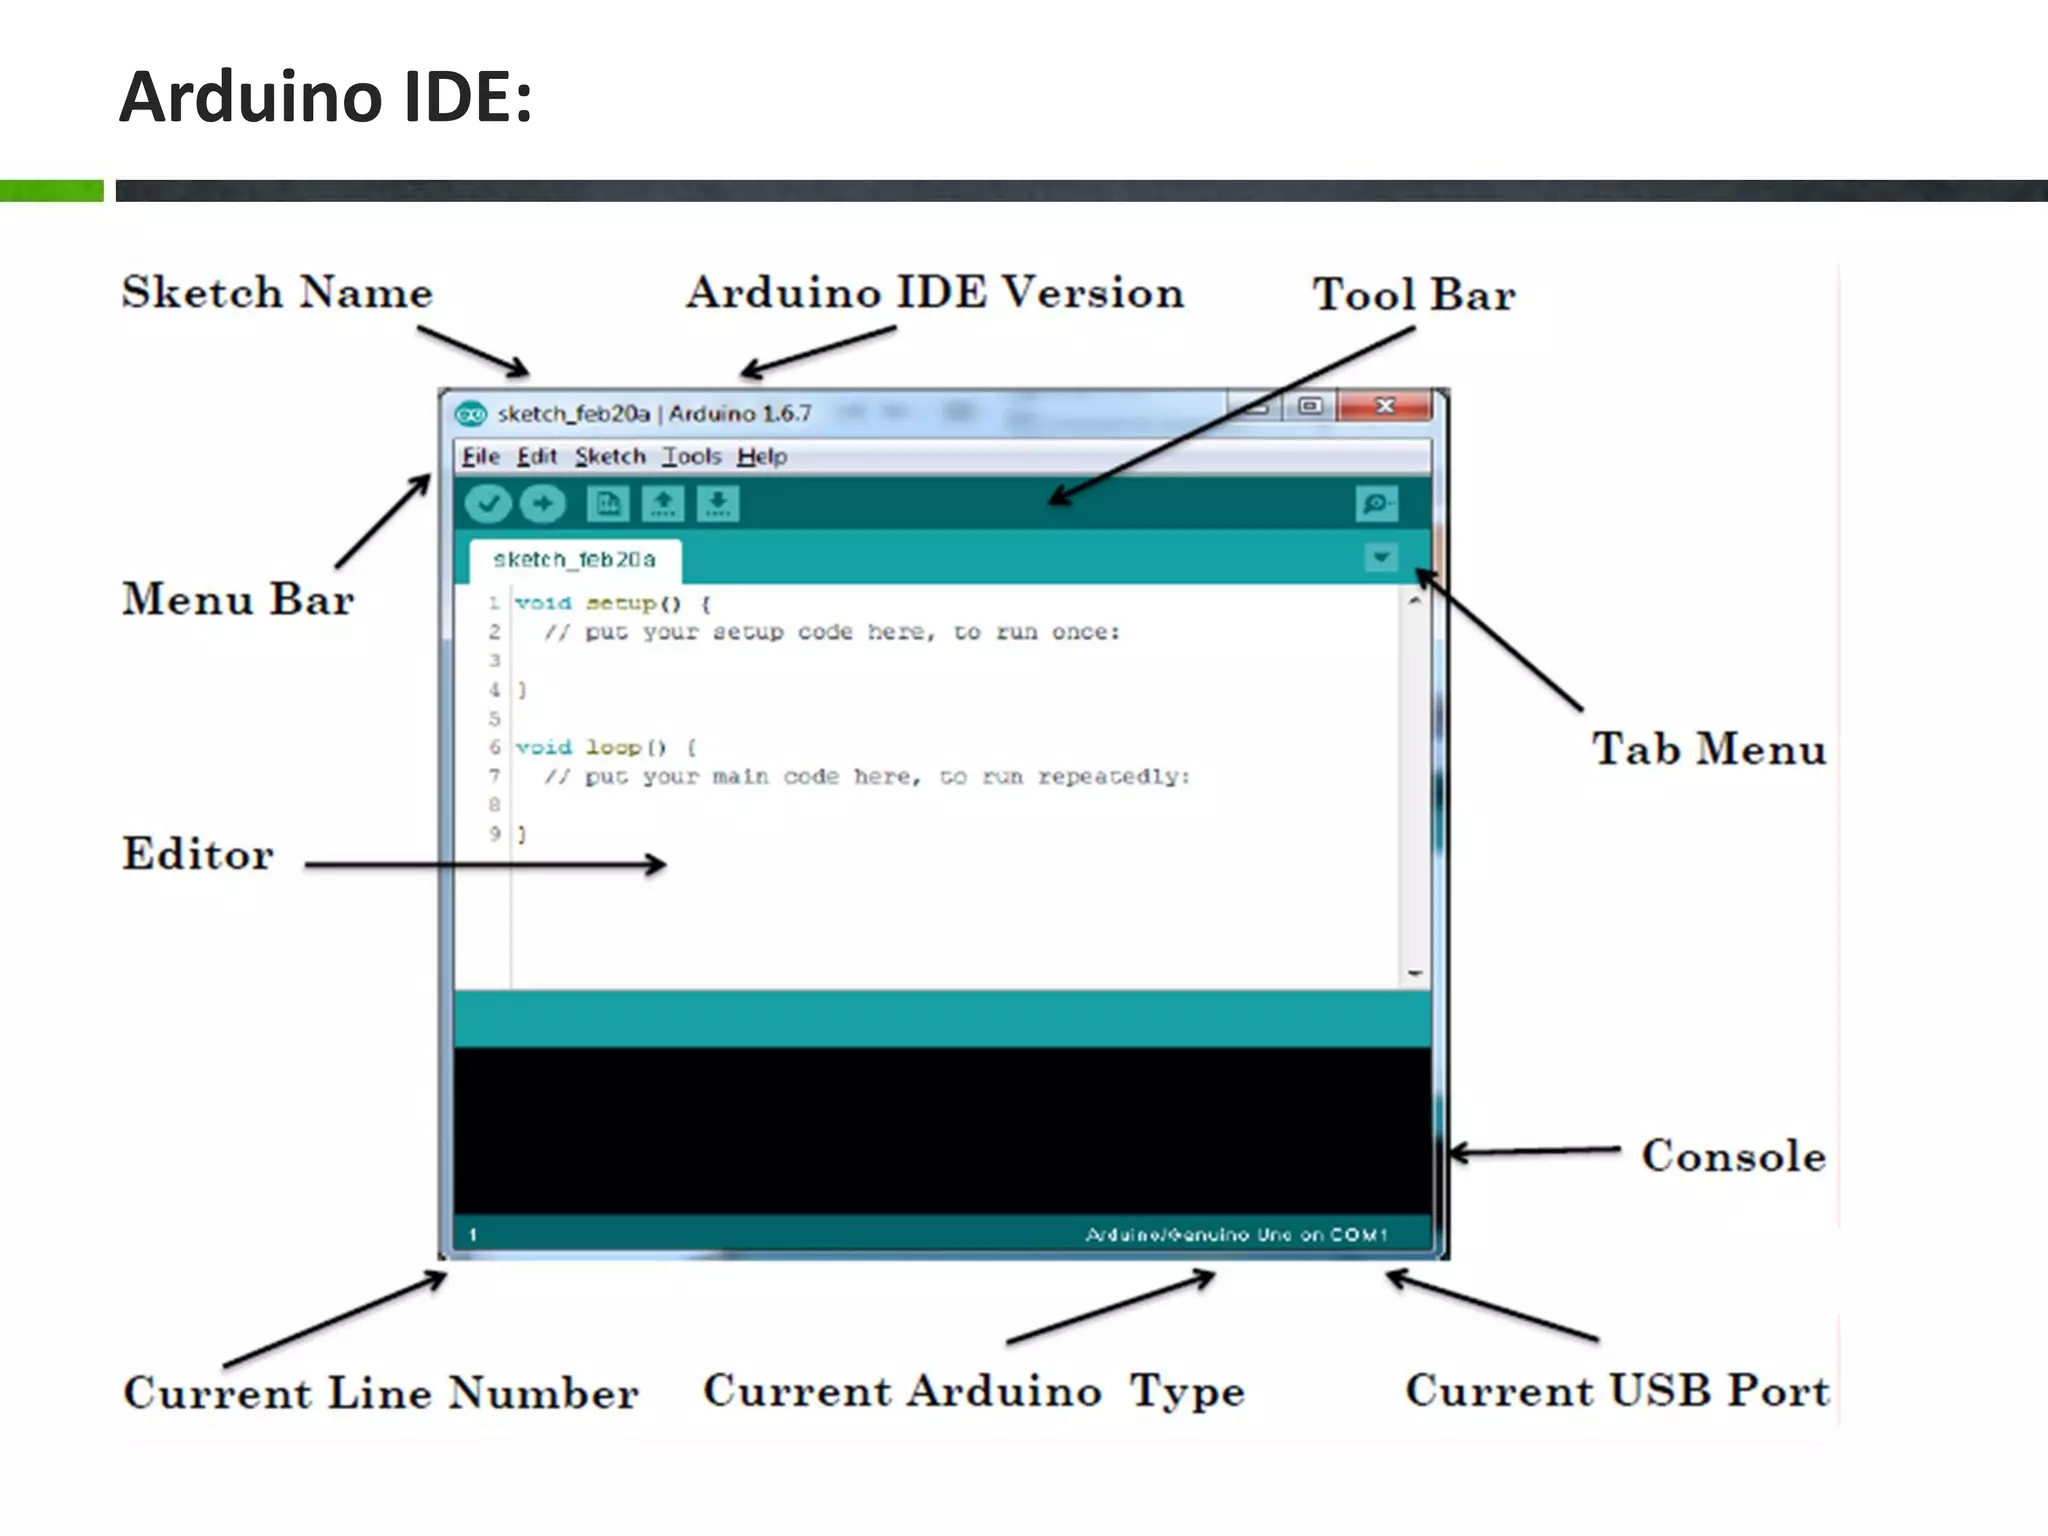Click the Save sketch down-arrow icon

[x=718, y=504]
